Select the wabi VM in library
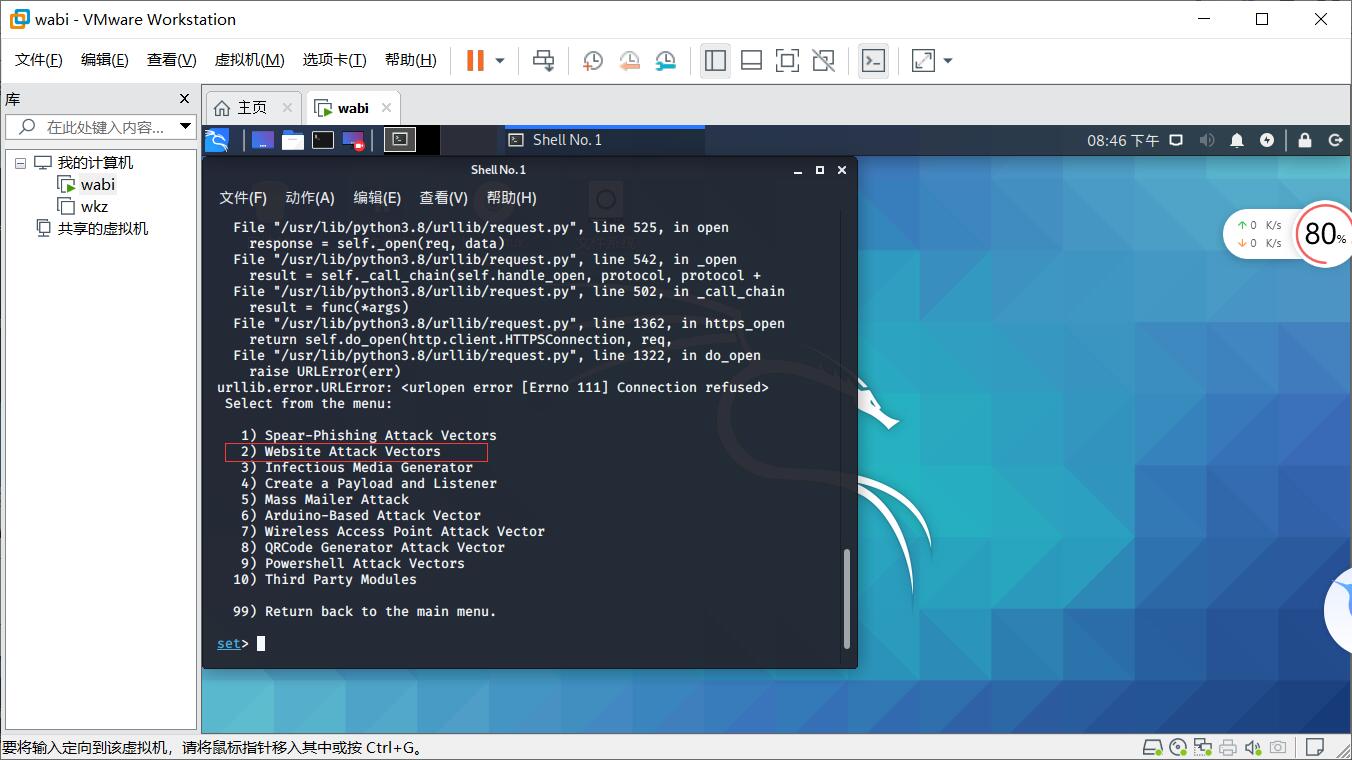 pyautogui.click(x=98, y=185)
